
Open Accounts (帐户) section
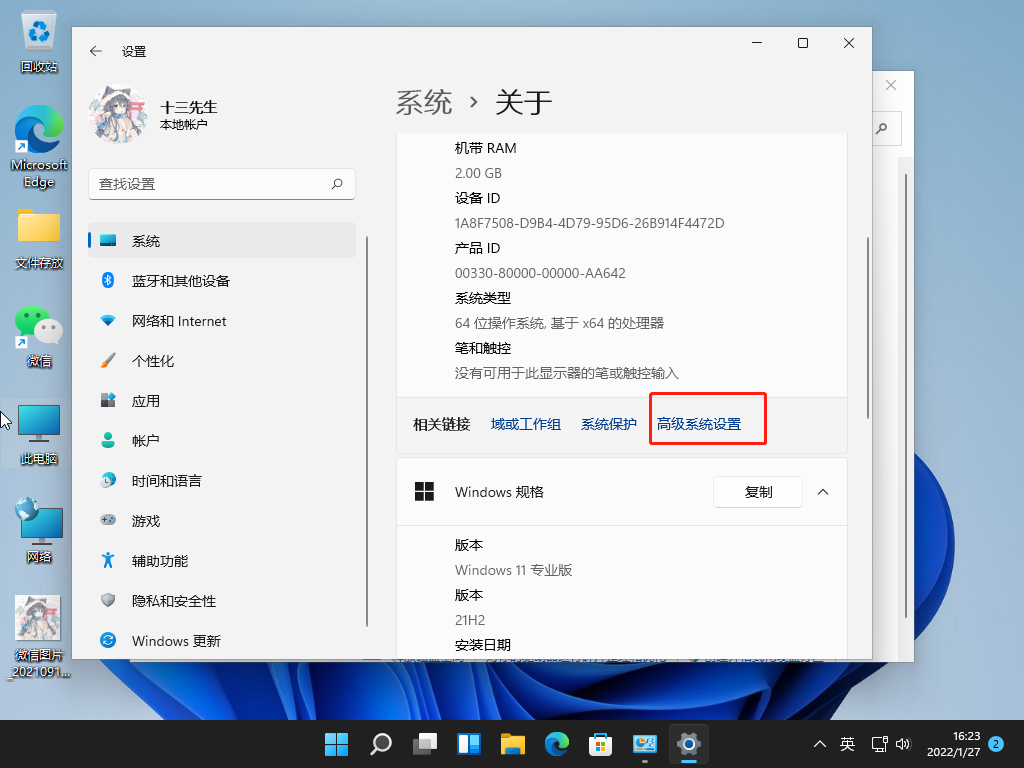(145, 441)
